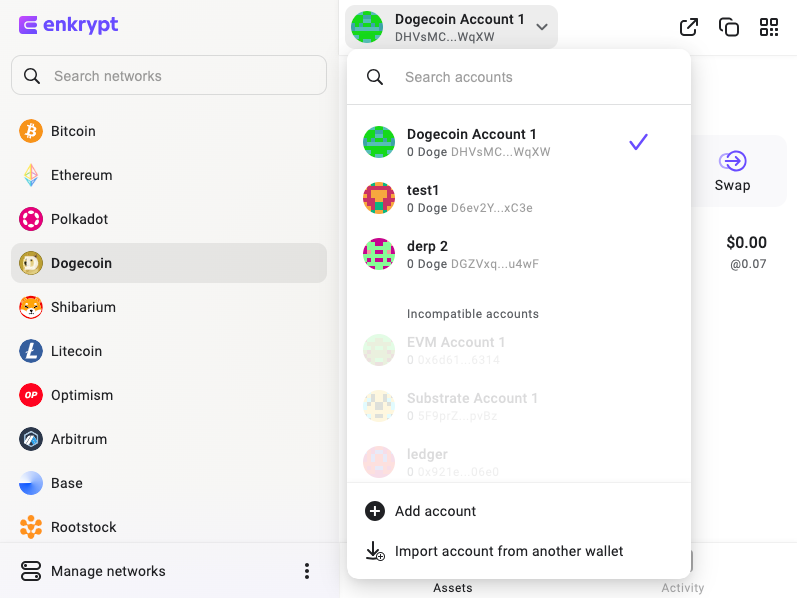Click the Swap button label
This screenshot has height=598, width=797.
(x=732, y=185)
